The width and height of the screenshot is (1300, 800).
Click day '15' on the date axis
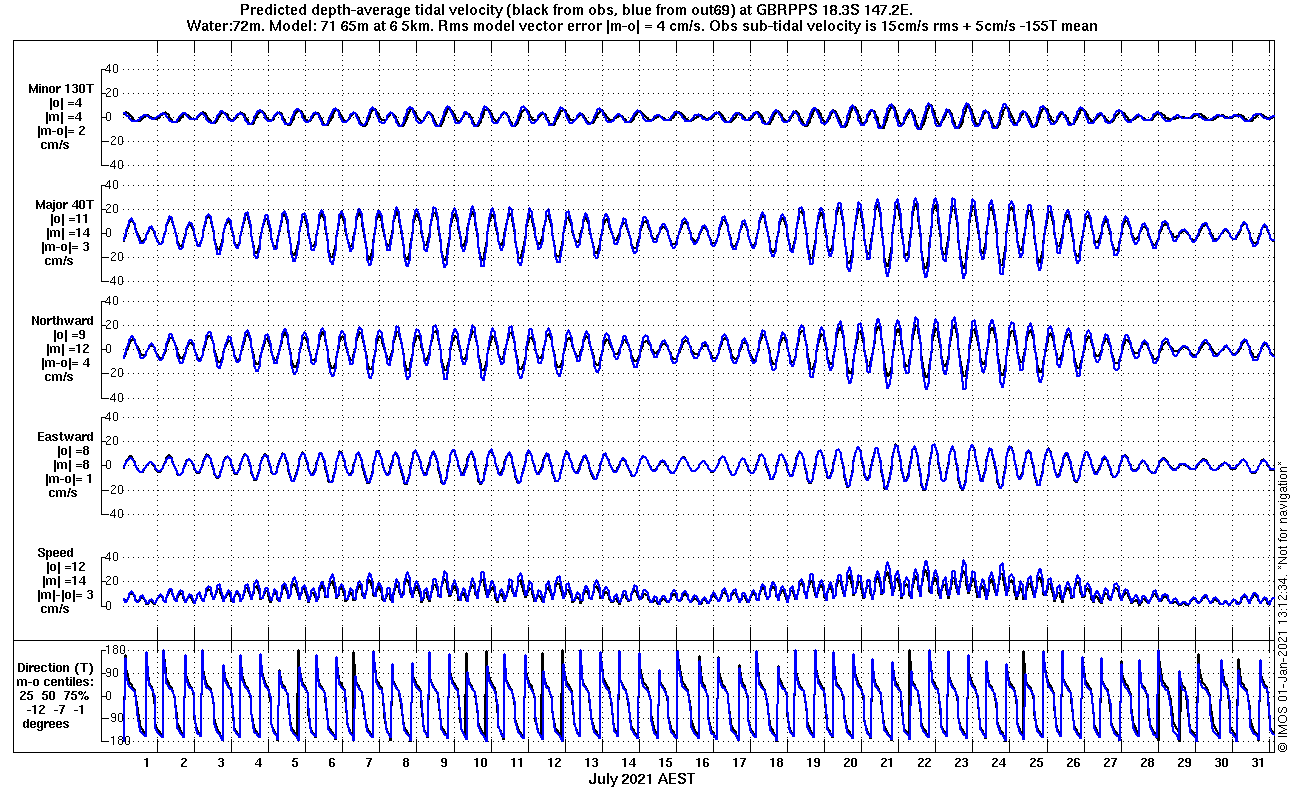pyautogui.click(x=665, y=762)
